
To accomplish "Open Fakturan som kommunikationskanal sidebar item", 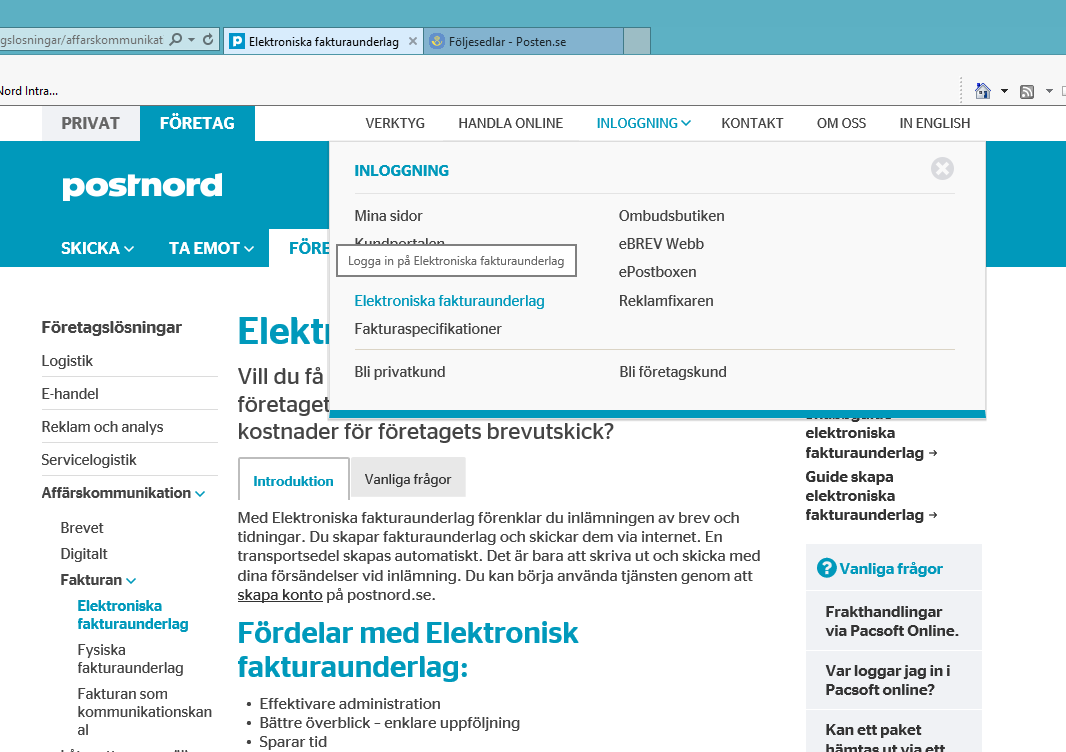I will (145, 712).
